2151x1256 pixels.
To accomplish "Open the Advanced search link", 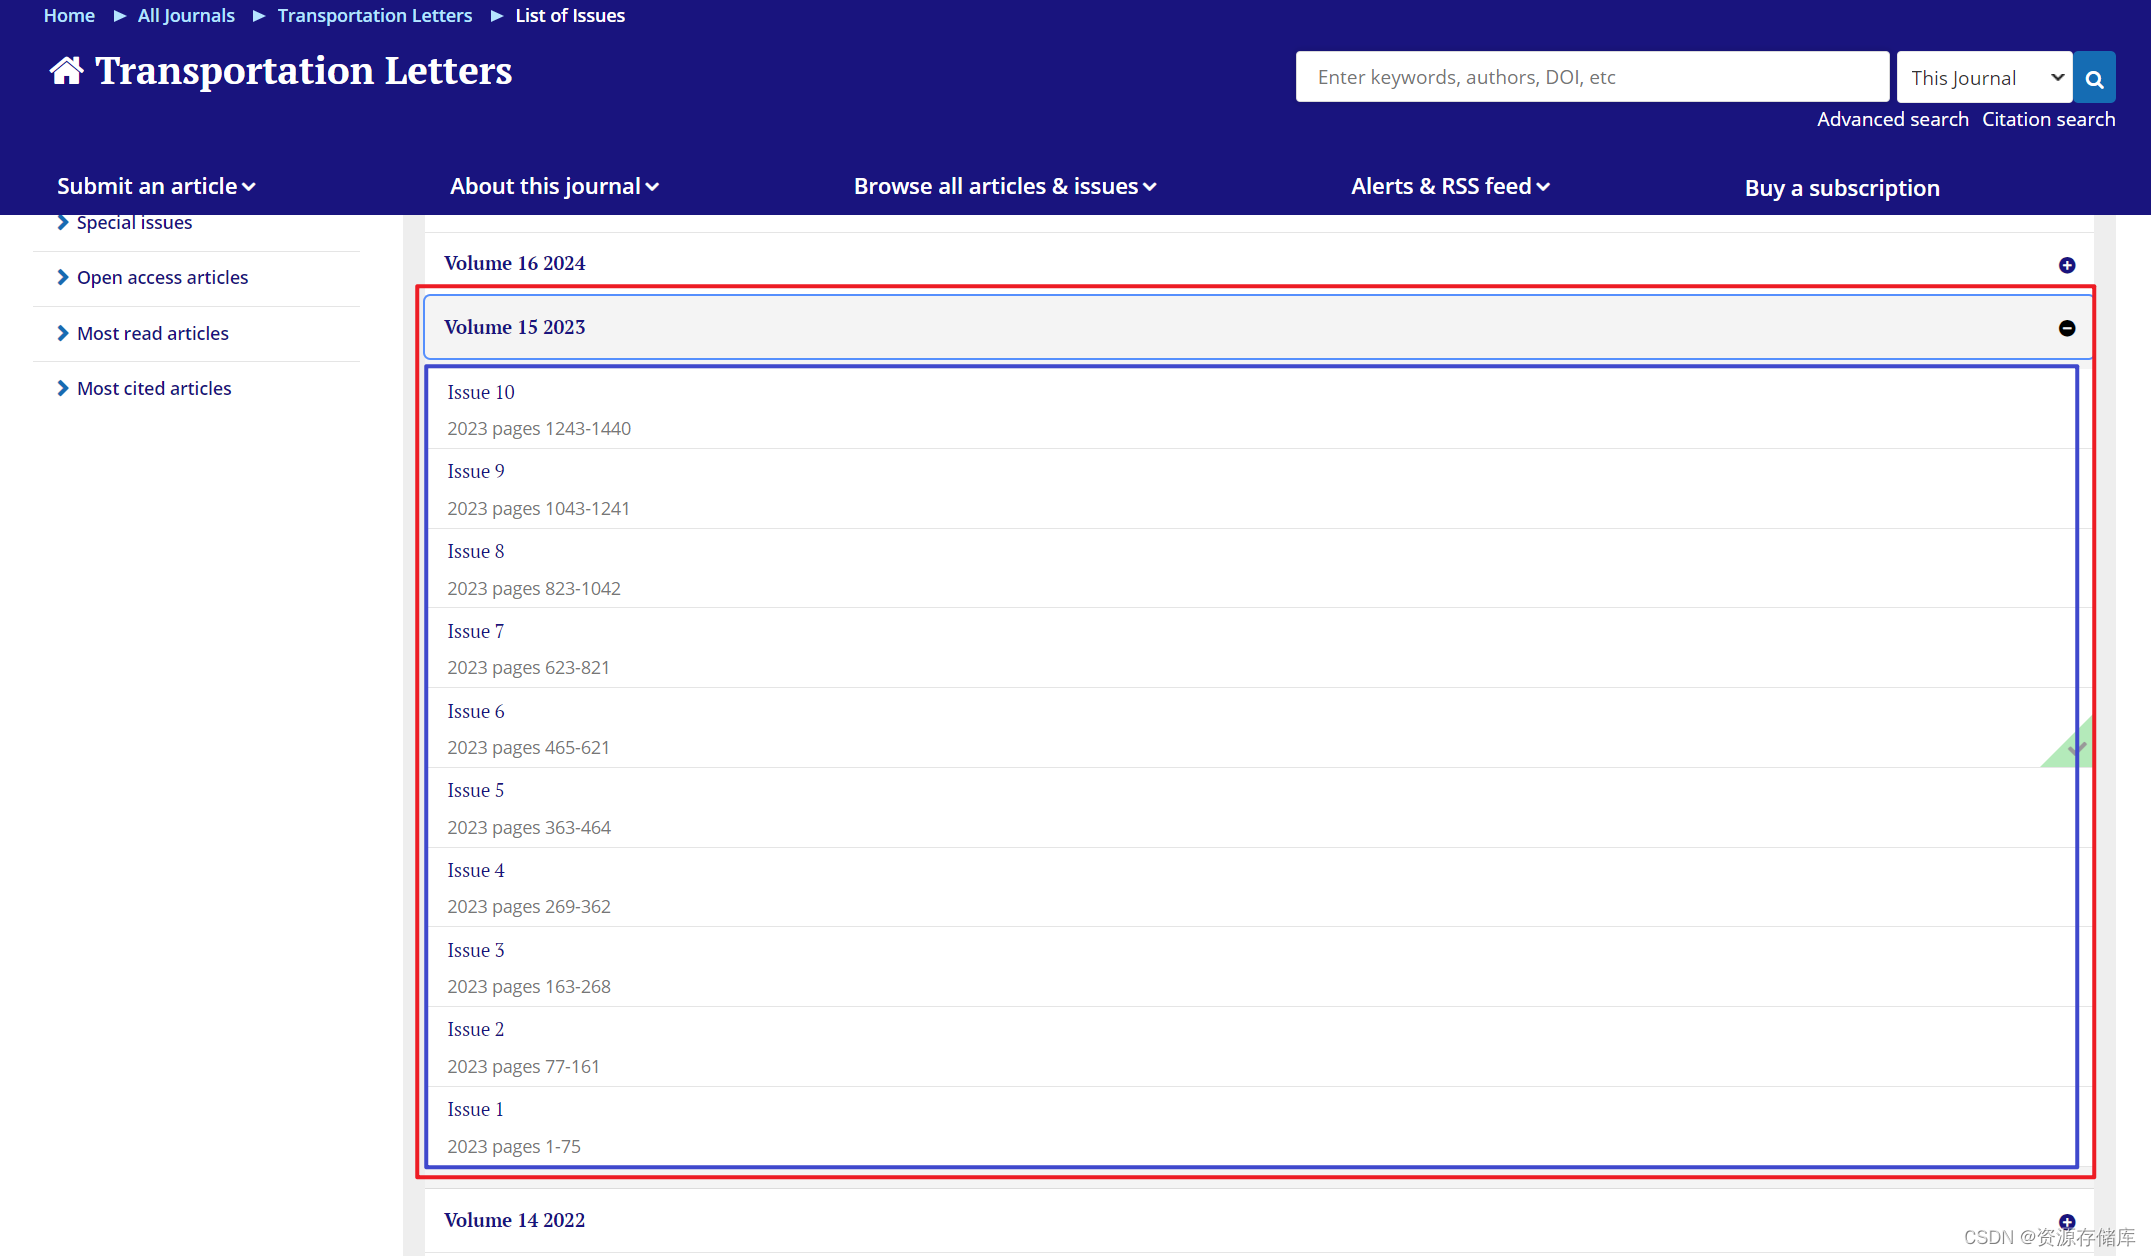I will pyautogui.click(x=1892, y=119).
